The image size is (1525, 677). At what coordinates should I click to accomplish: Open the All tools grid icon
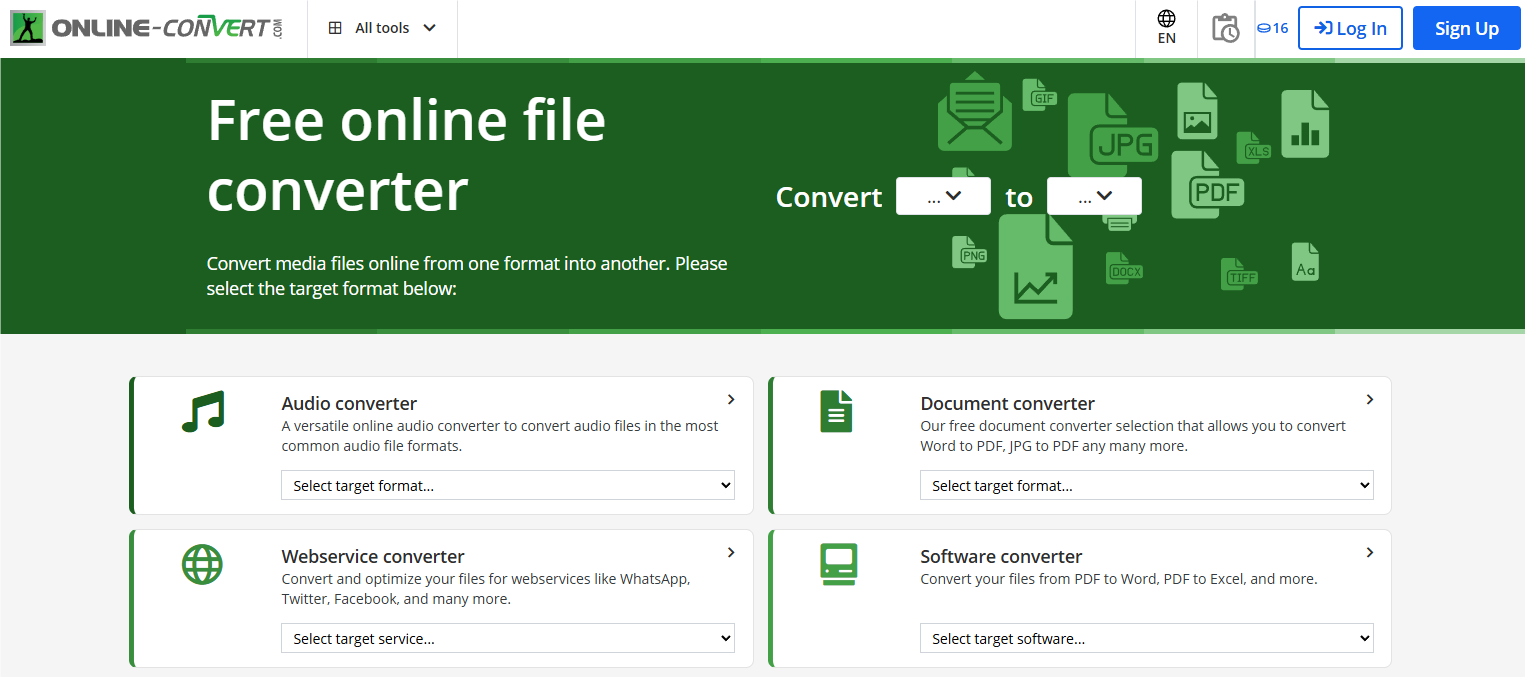(x=335, y=27)
